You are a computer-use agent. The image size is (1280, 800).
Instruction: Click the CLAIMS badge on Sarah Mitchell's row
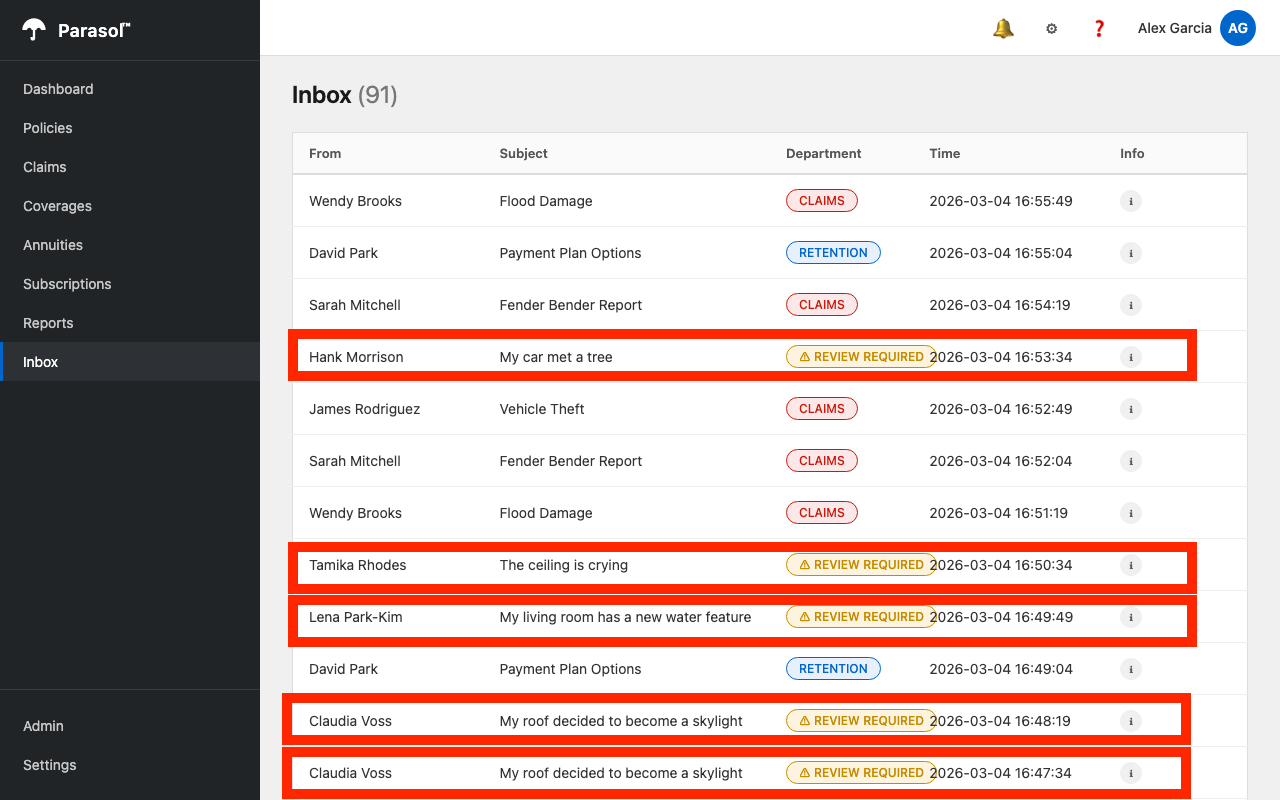pos(822,304)
